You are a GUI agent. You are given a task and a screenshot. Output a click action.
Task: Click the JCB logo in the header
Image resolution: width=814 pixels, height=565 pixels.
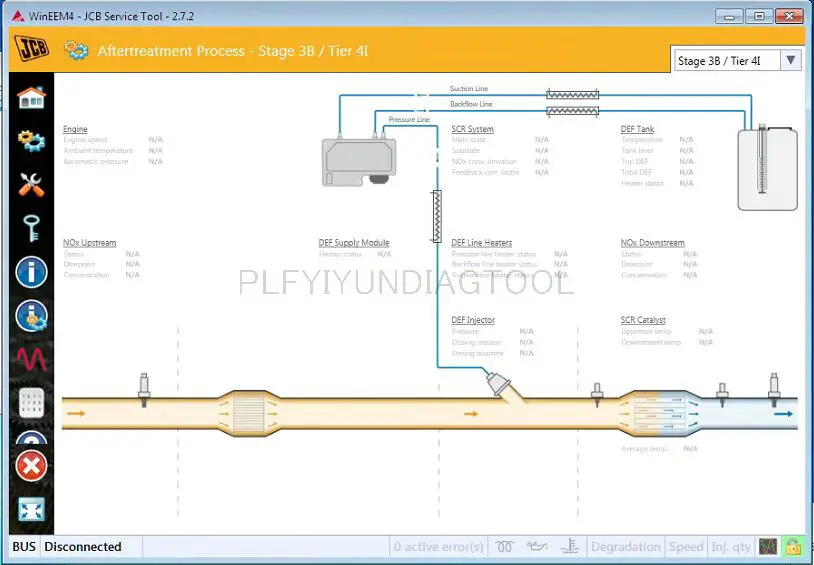pos(31,48)
